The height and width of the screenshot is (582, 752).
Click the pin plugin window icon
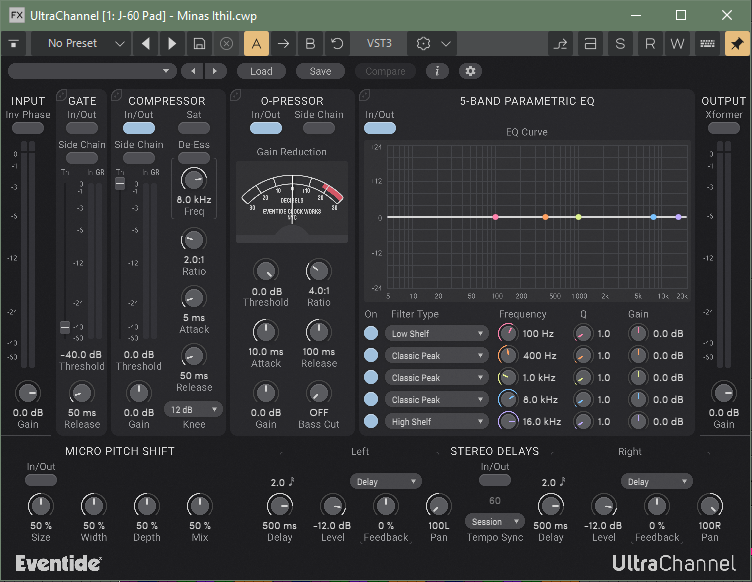(736, 44)
